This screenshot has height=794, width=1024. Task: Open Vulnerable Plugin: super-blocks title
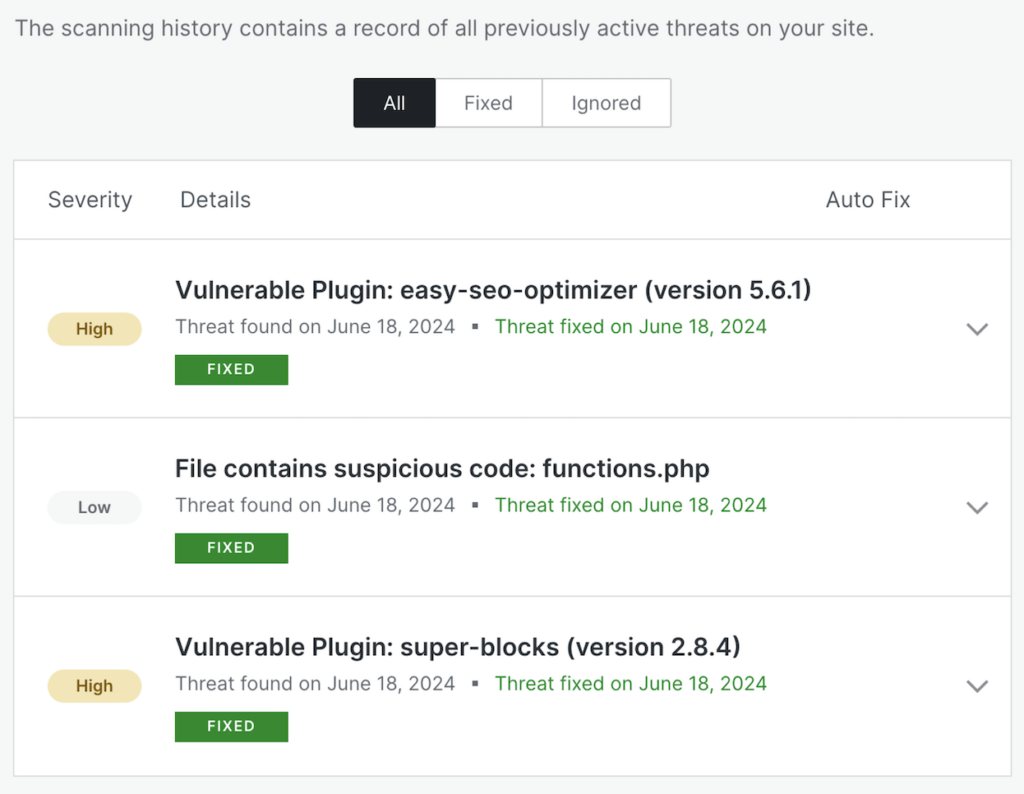[457, 648]
